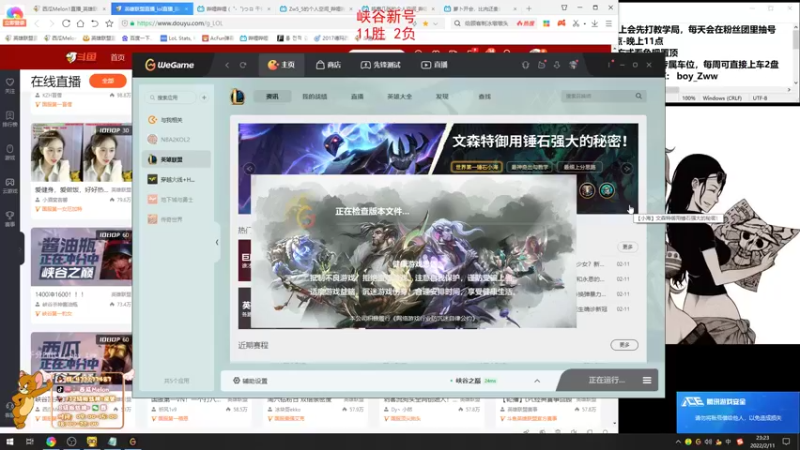
Task: Show previous banner slide
Action: click(x=249, y=168)
